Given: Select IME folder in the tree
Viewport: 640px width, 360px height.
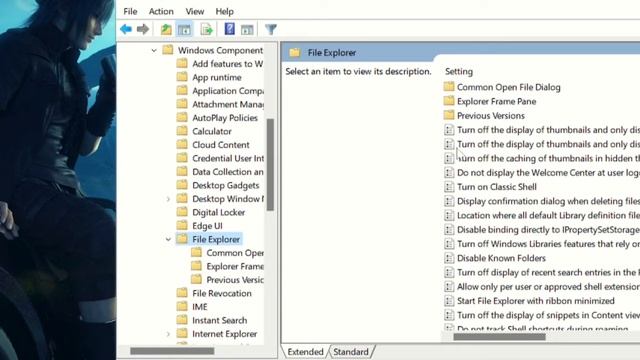Looking at the screenshot, I should point(192,307).
